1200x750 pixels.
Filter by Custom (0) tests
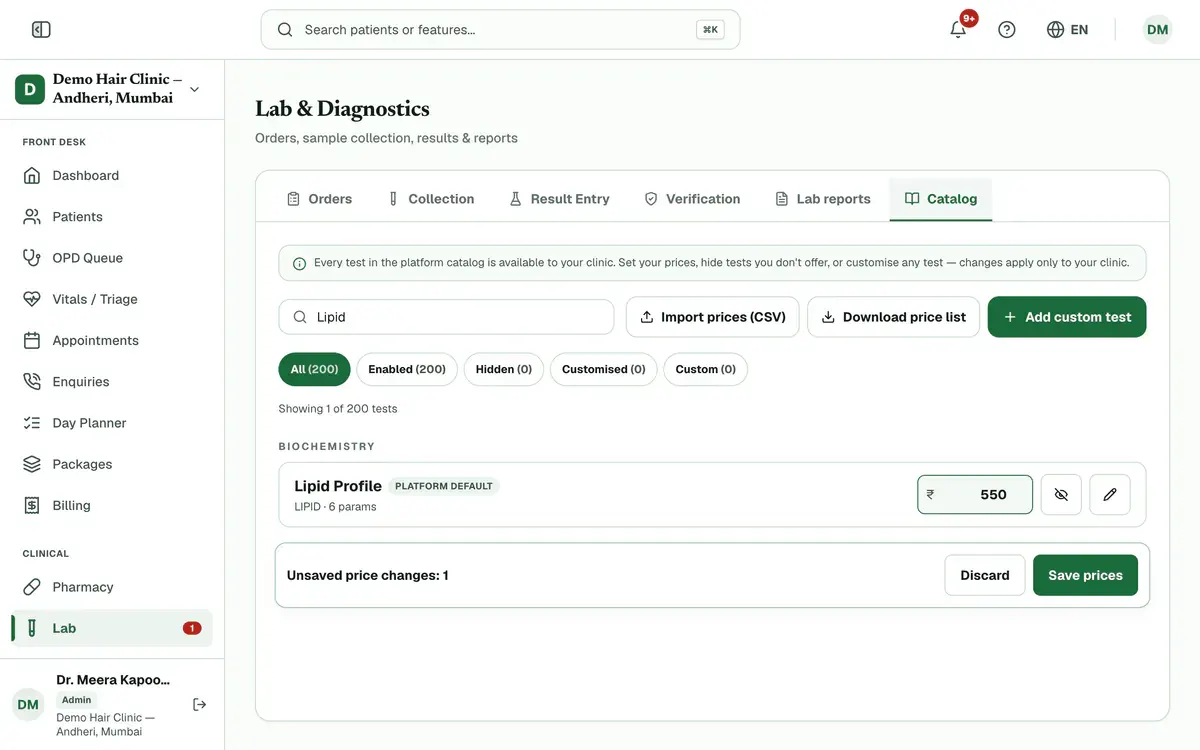pyautogui.click(x=705, y=369)
